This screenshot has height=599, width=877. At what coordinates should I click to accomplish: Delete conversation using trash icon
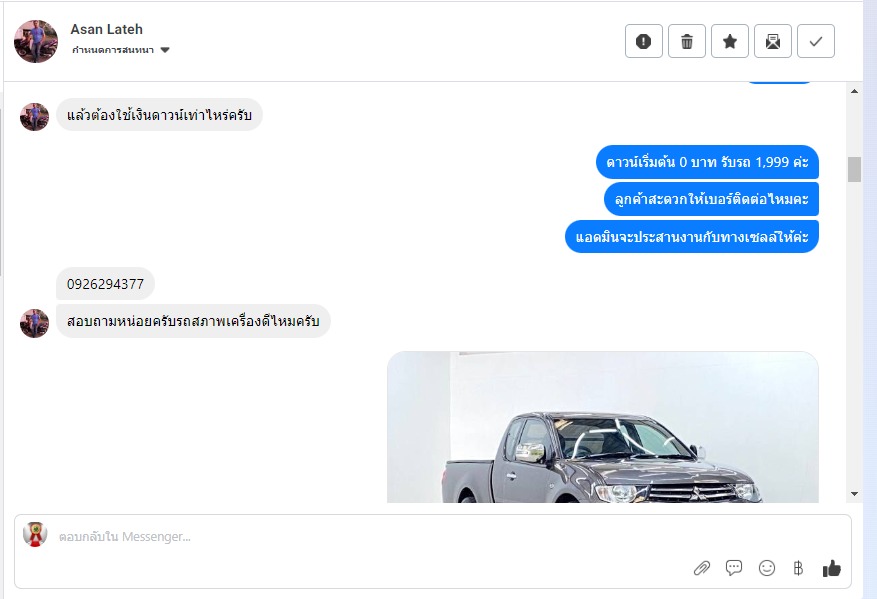[687, 41]
